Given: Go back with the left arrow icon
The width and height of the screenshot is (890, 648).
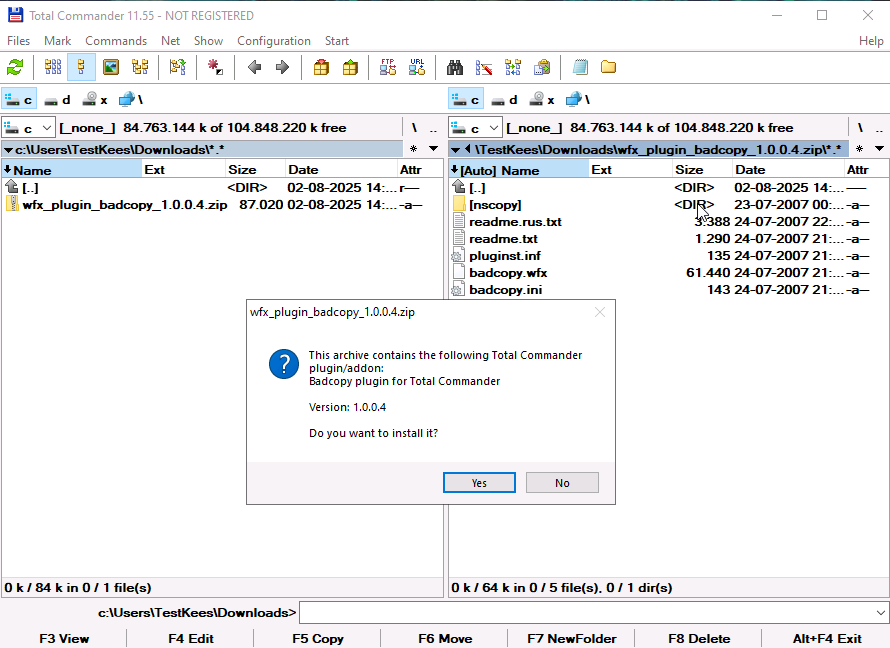Looking at the screenshot, I should click(x=254, y=68).
